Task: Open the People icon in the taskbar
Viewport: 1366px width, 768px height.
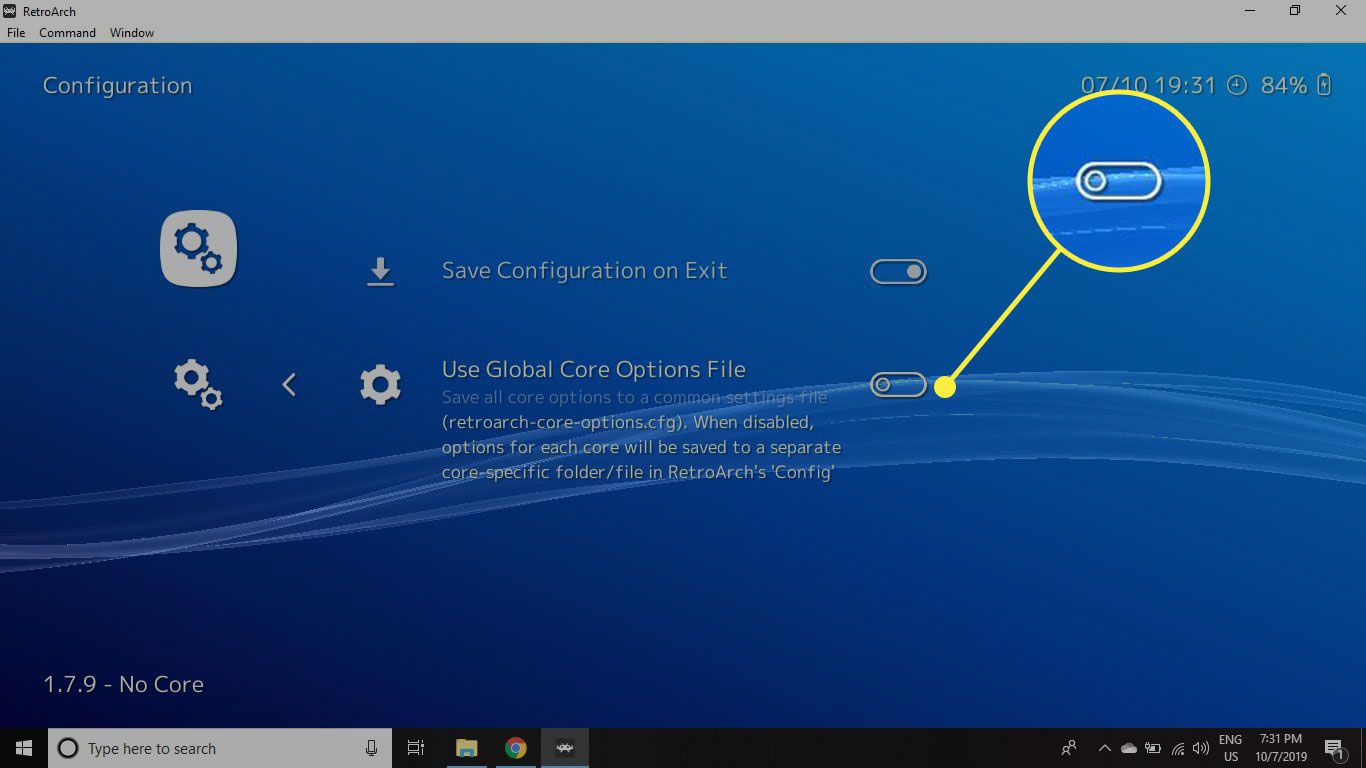Action: click(x=1069, y=748)
